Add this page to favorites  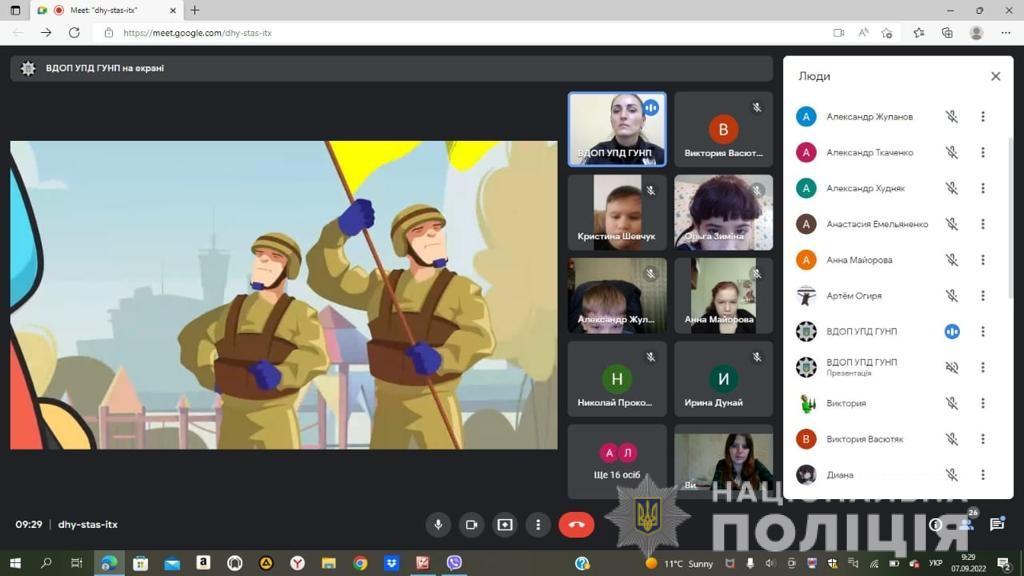(x=886, y=33)
